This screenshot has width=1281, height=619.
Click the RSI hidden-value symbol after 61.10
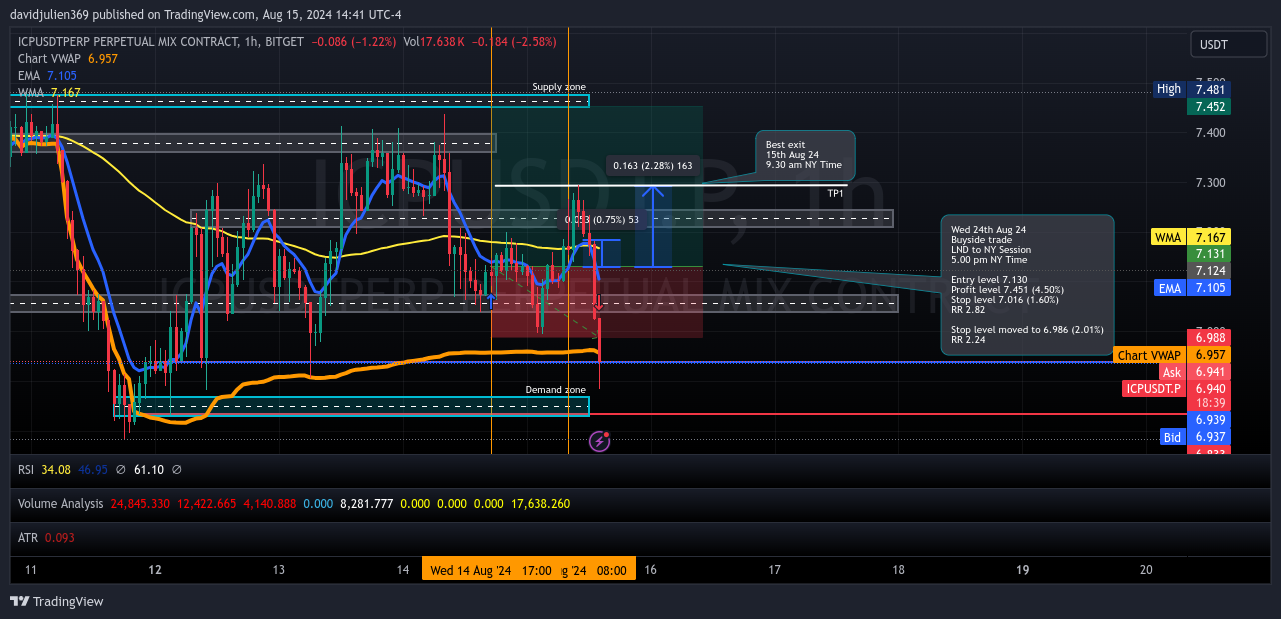[x=176, y=469]
